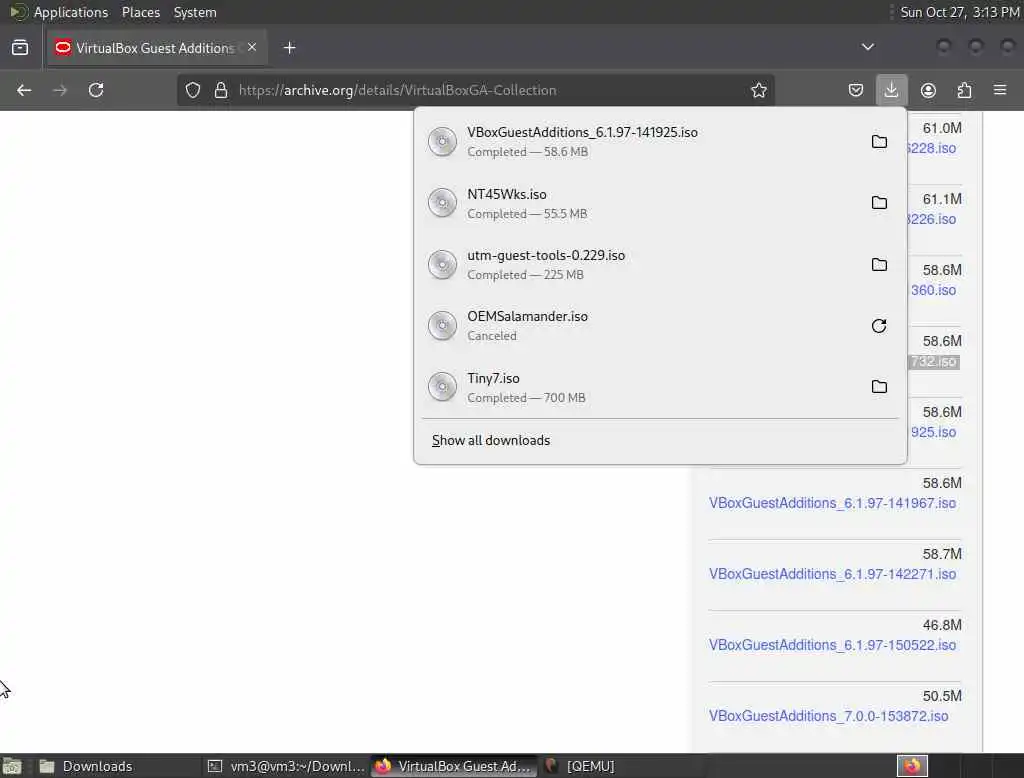Click disc icon of VBoxGuestAdditions_6.1.97-141925.iso entry

click(442, 142)
